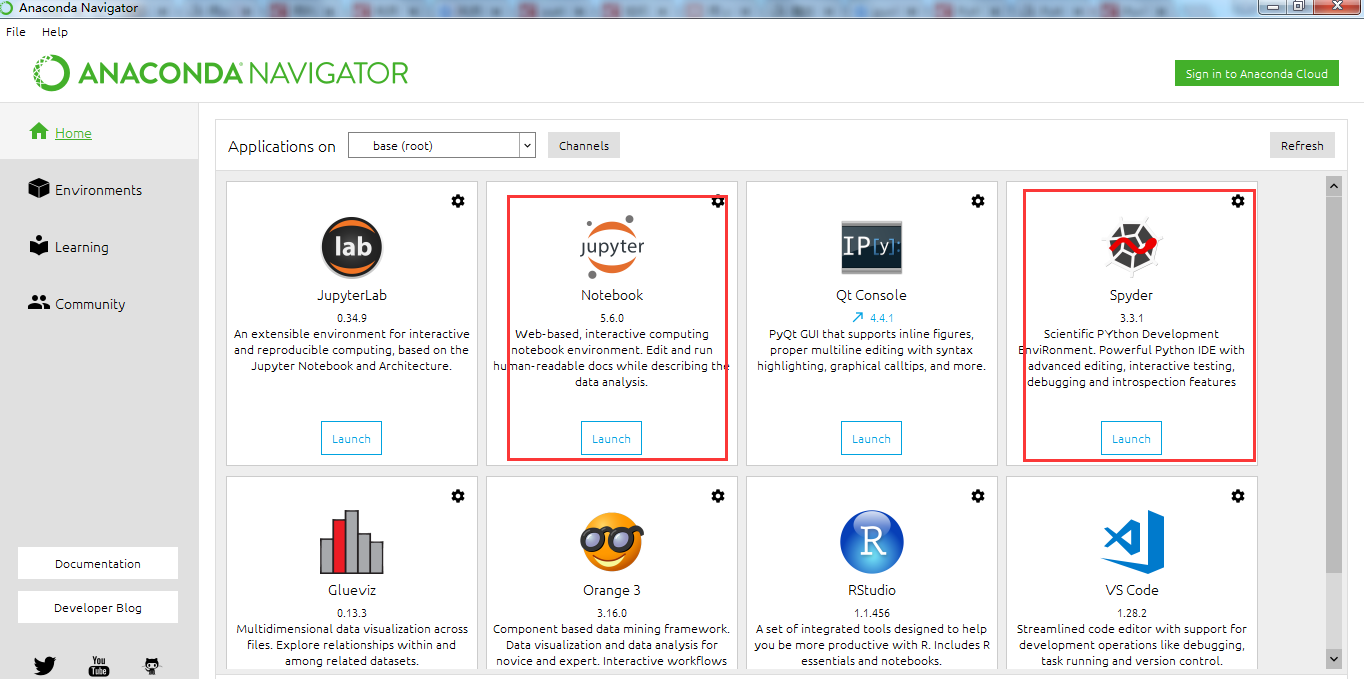Click the VS Code application logo

coord(1133,541)
